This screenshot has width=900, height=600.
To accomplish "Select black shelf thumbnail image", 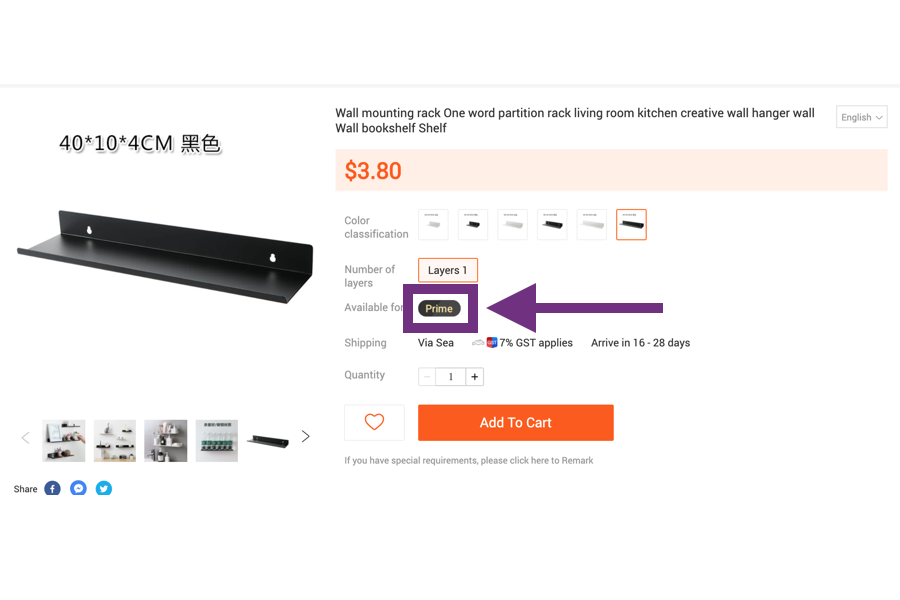I will [268, 441].
